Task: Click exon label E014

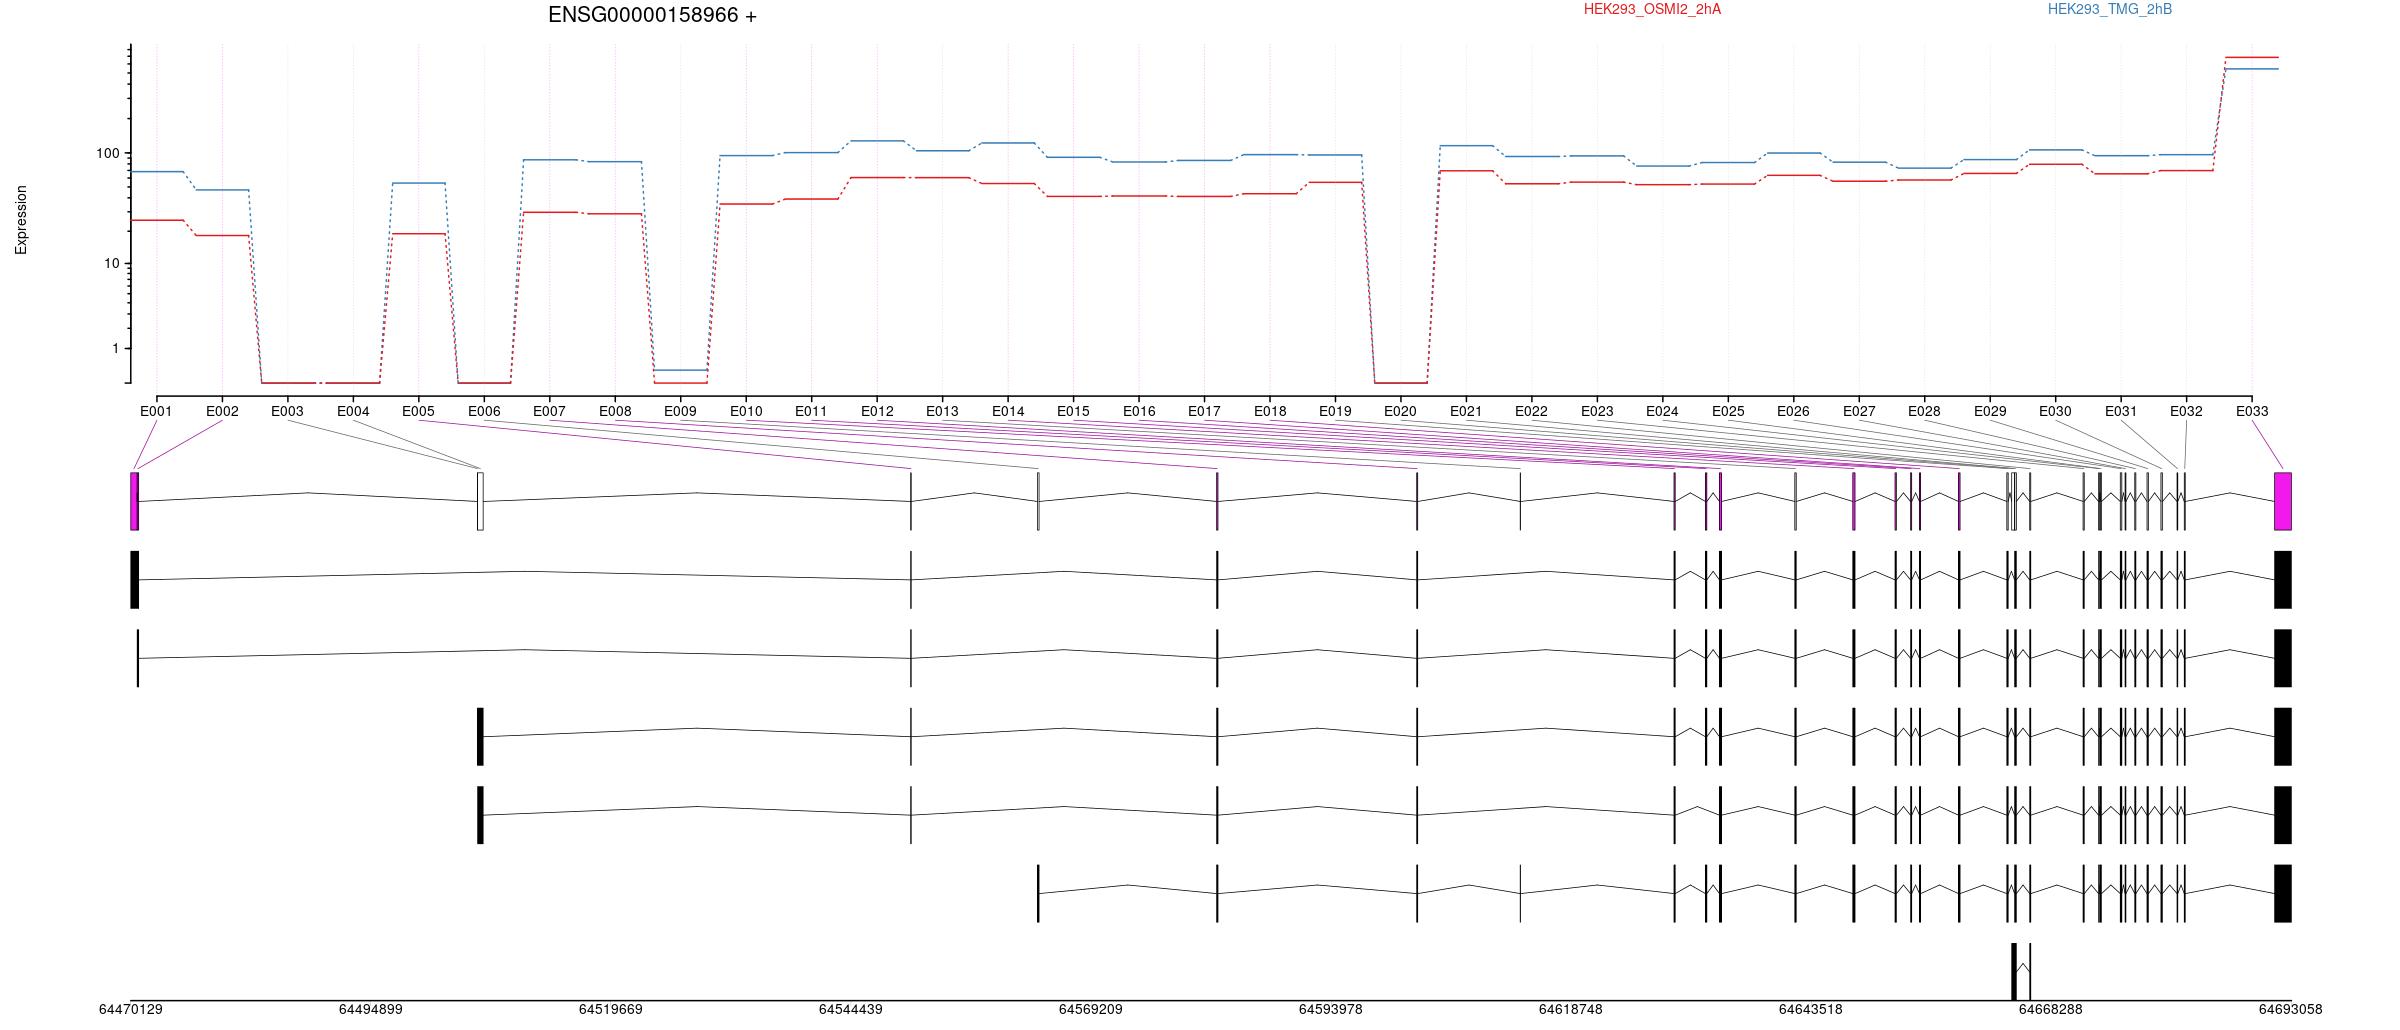Action: point(1008,411)
